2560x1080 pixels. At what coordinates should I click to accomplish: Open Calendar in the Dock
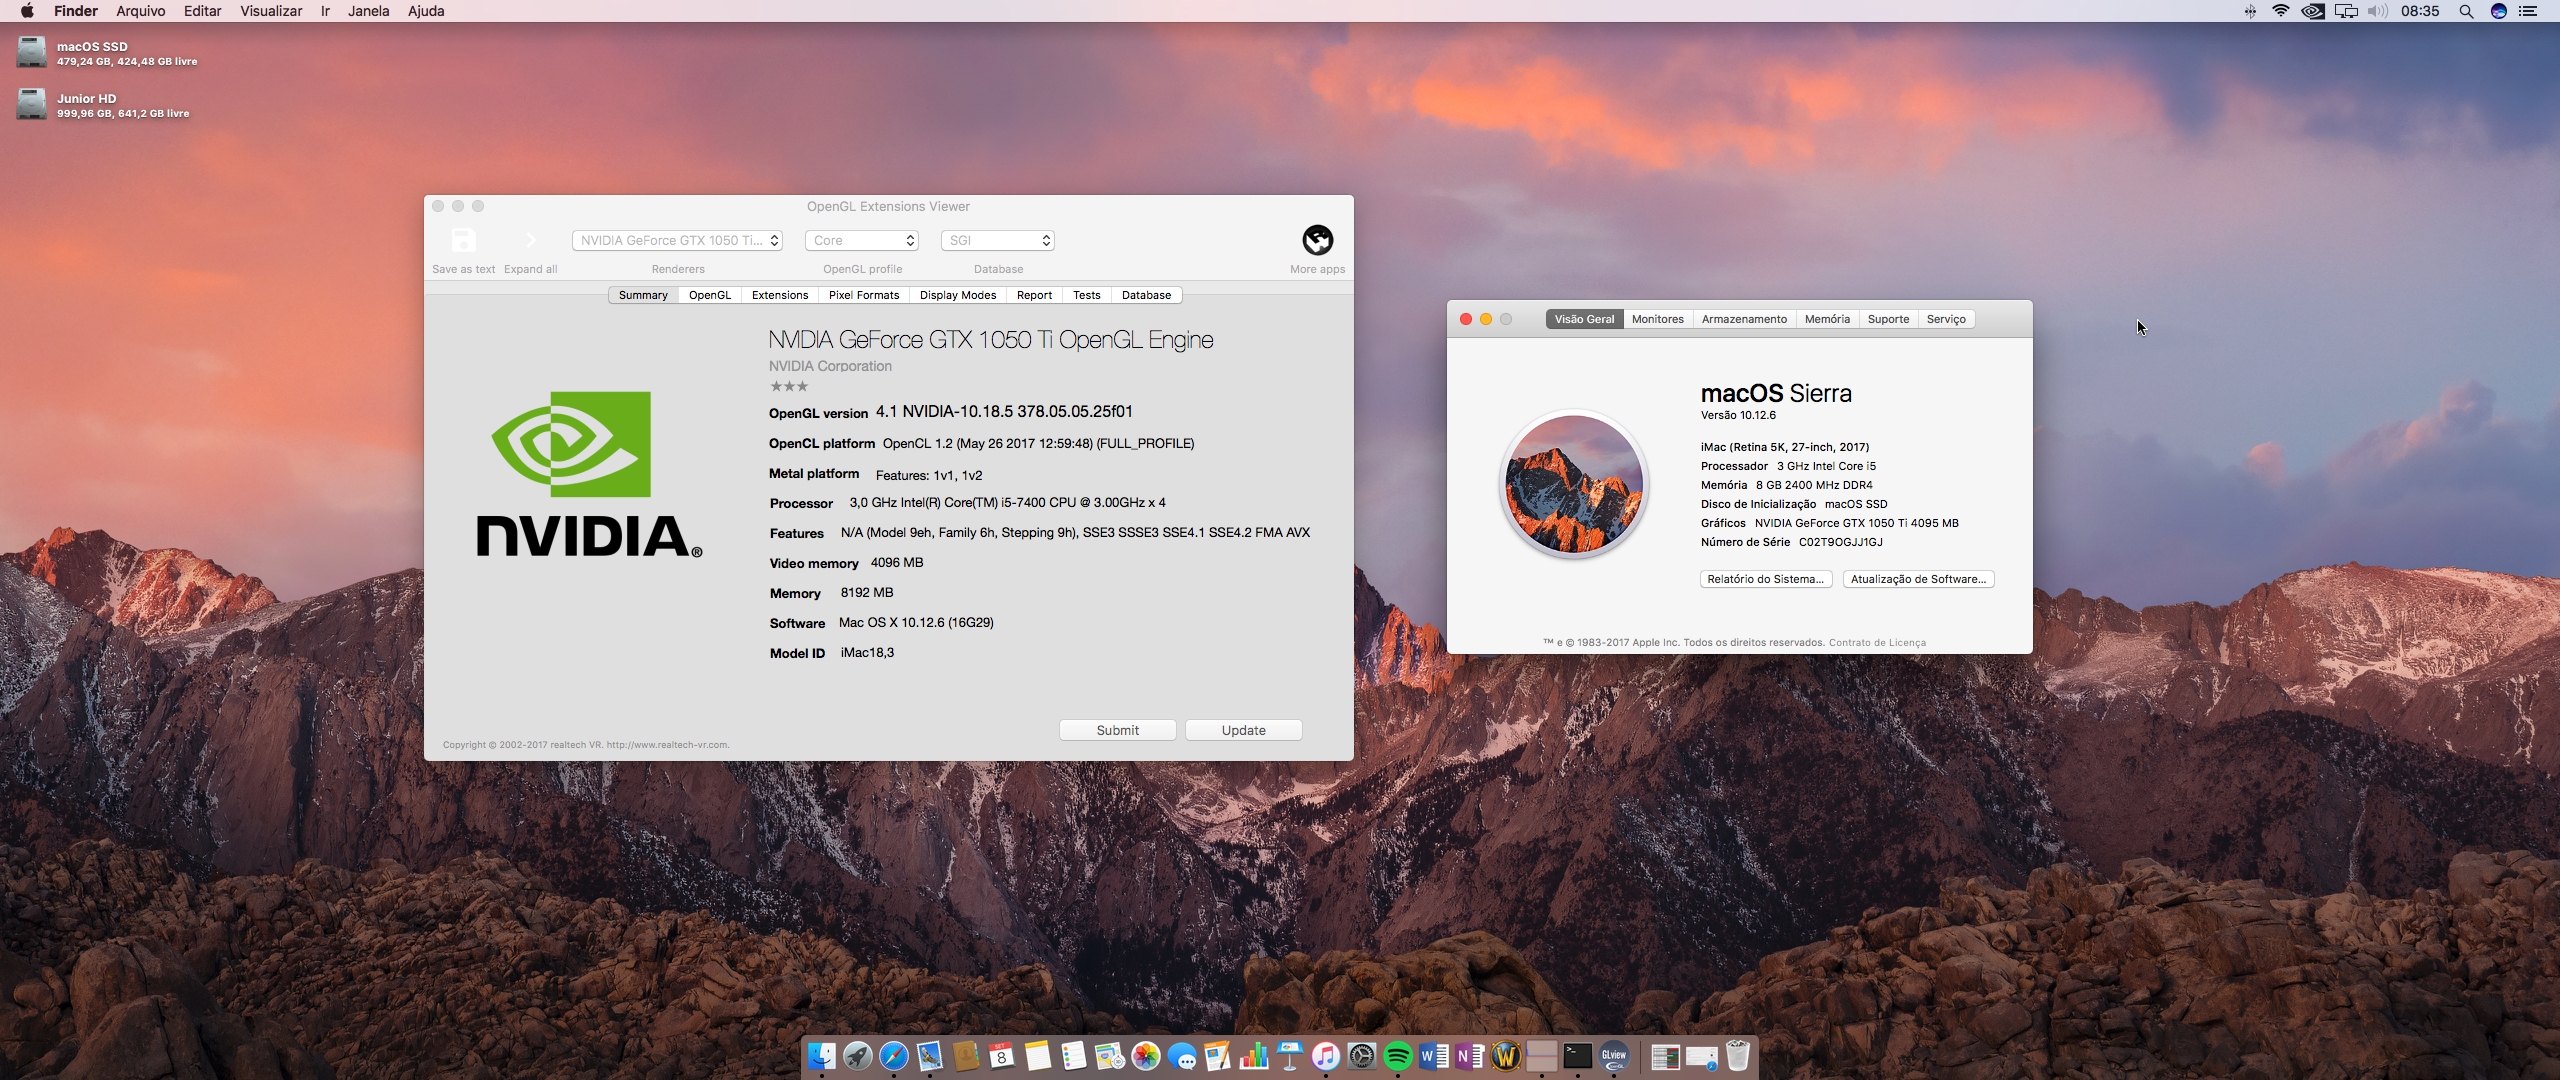tap(1002, 1056)
